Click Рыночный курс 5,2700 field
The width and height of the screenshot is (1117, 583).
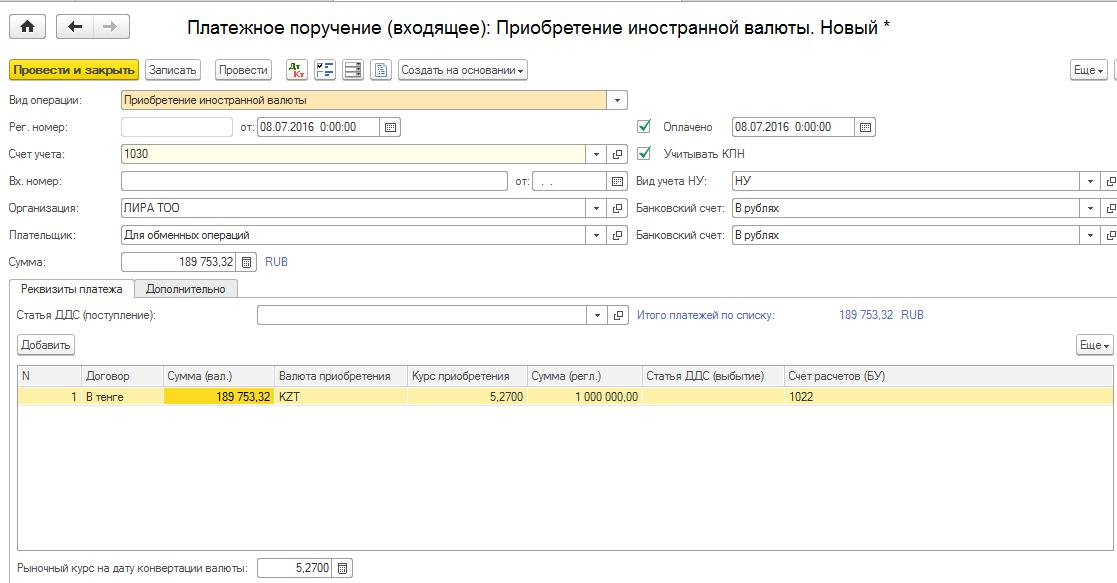pos(295,568)
